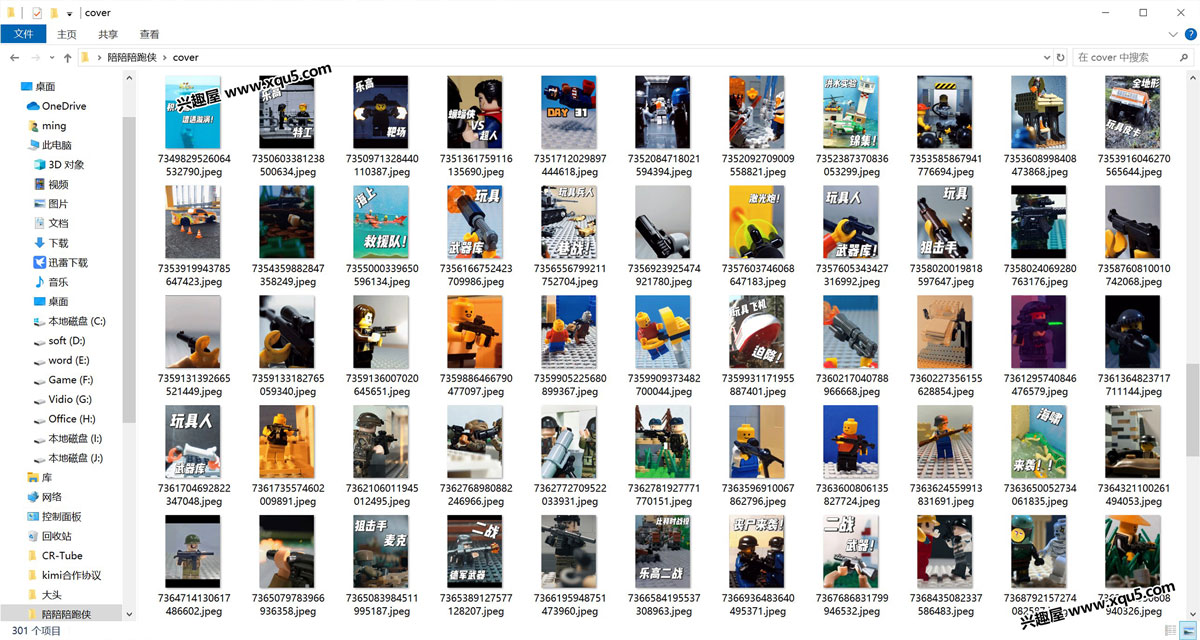Click the sidebar scrollbar down arrow

tap(129, 613)
